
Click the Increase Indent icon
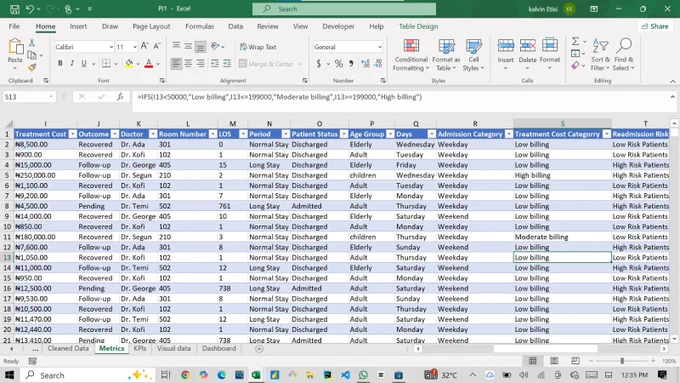point(227,64)
